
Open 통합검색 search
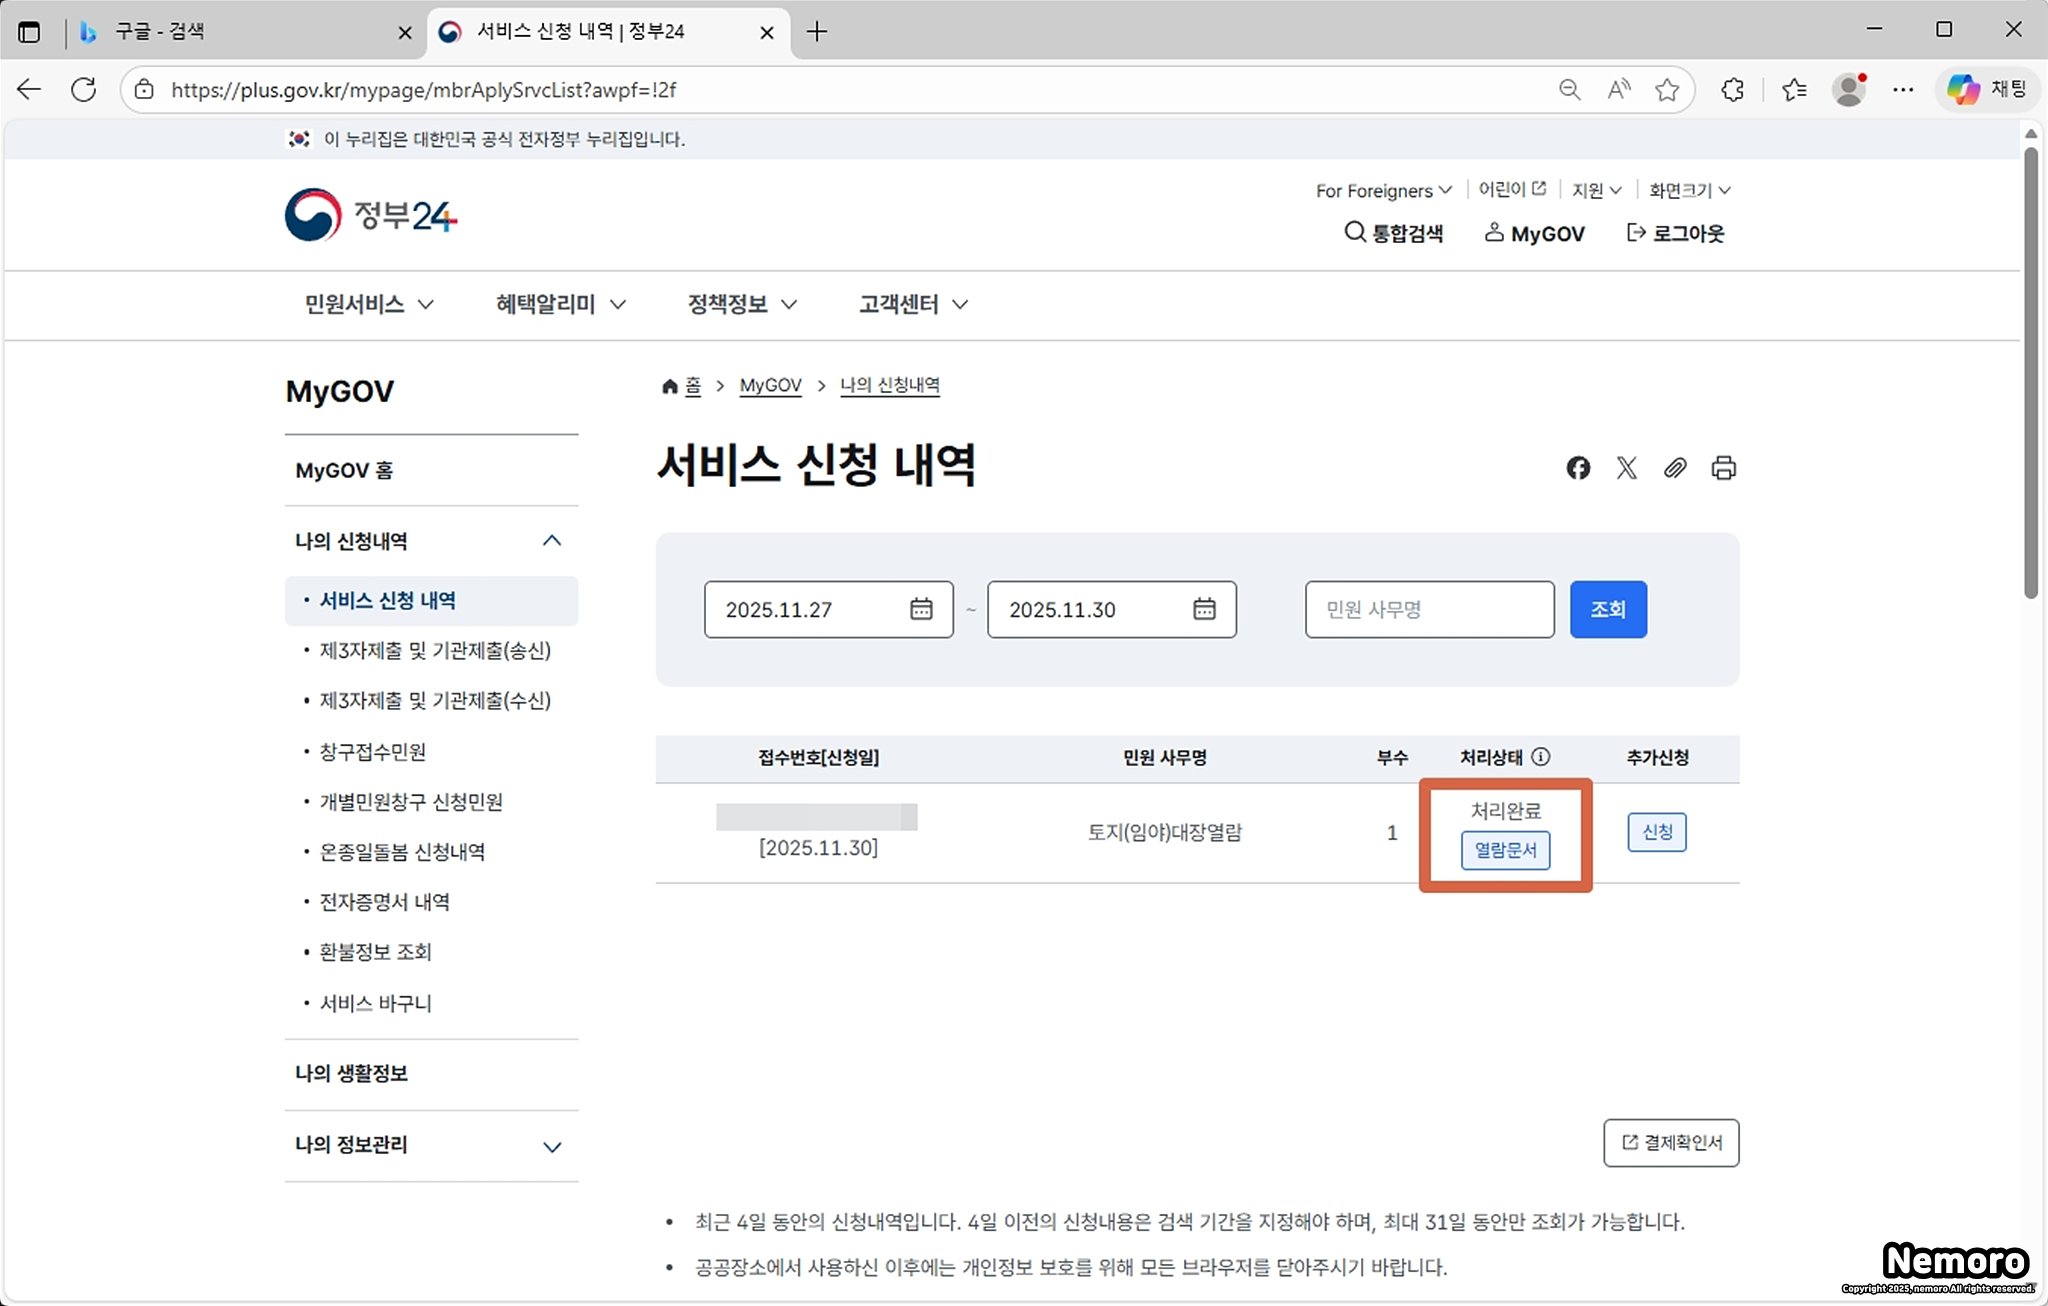tap(1393, 233)
